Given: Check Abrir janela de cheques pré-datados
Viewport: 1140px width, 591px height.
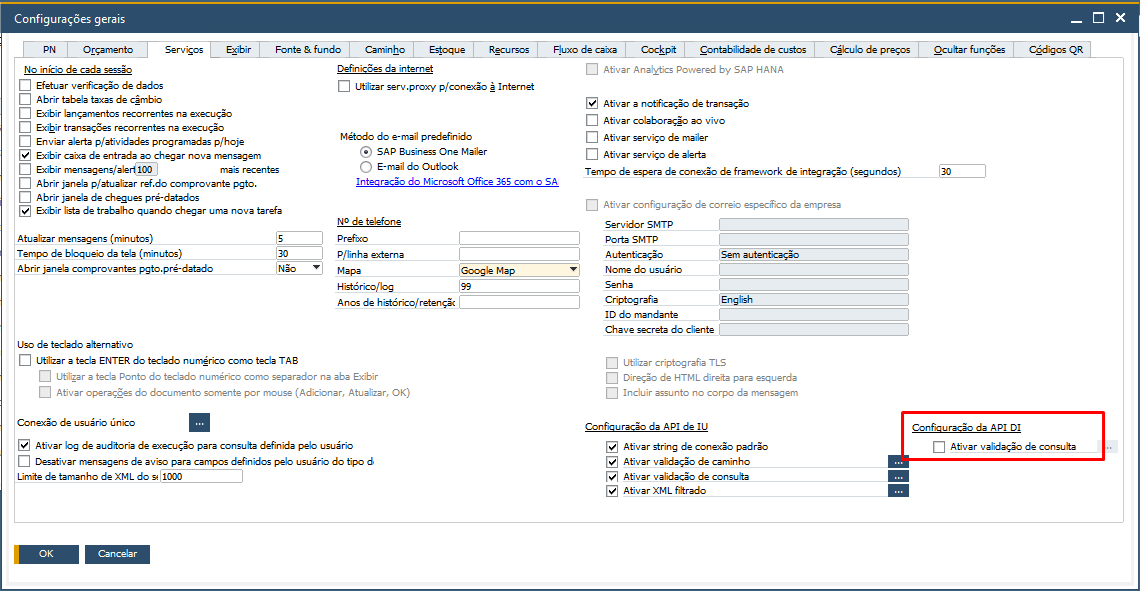Looking at the screenshot, I should [x=25, y=197].
